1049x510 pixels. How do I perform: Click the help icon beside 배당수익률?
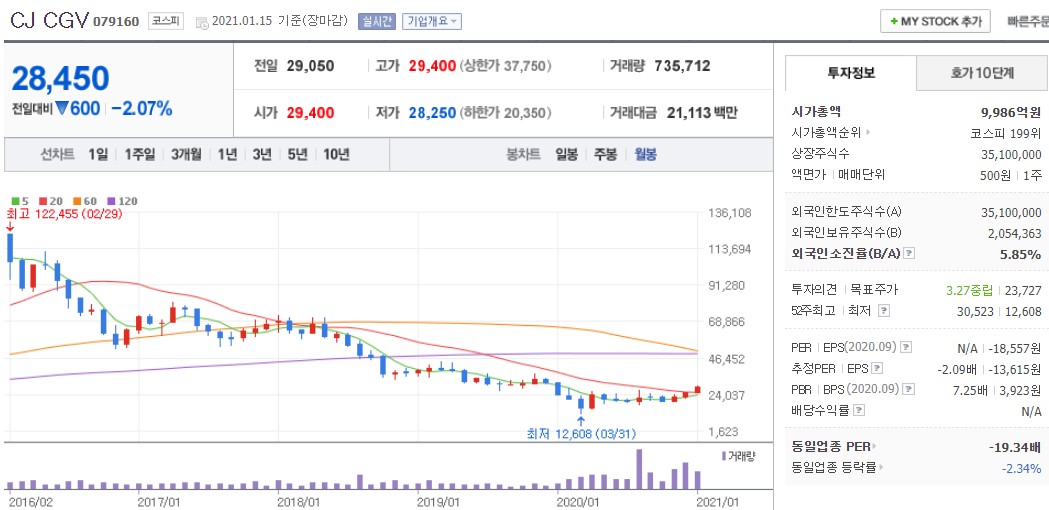click(x=860, y=410)
